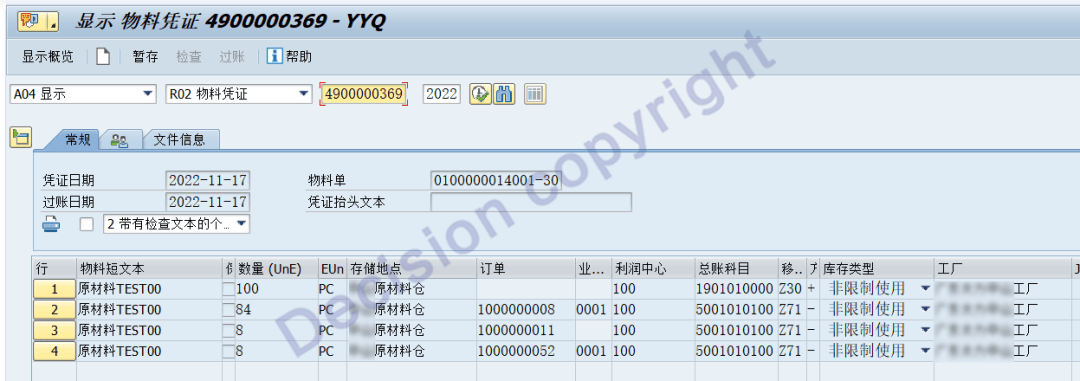Click the 检查 toolbar button

[189, 56]
